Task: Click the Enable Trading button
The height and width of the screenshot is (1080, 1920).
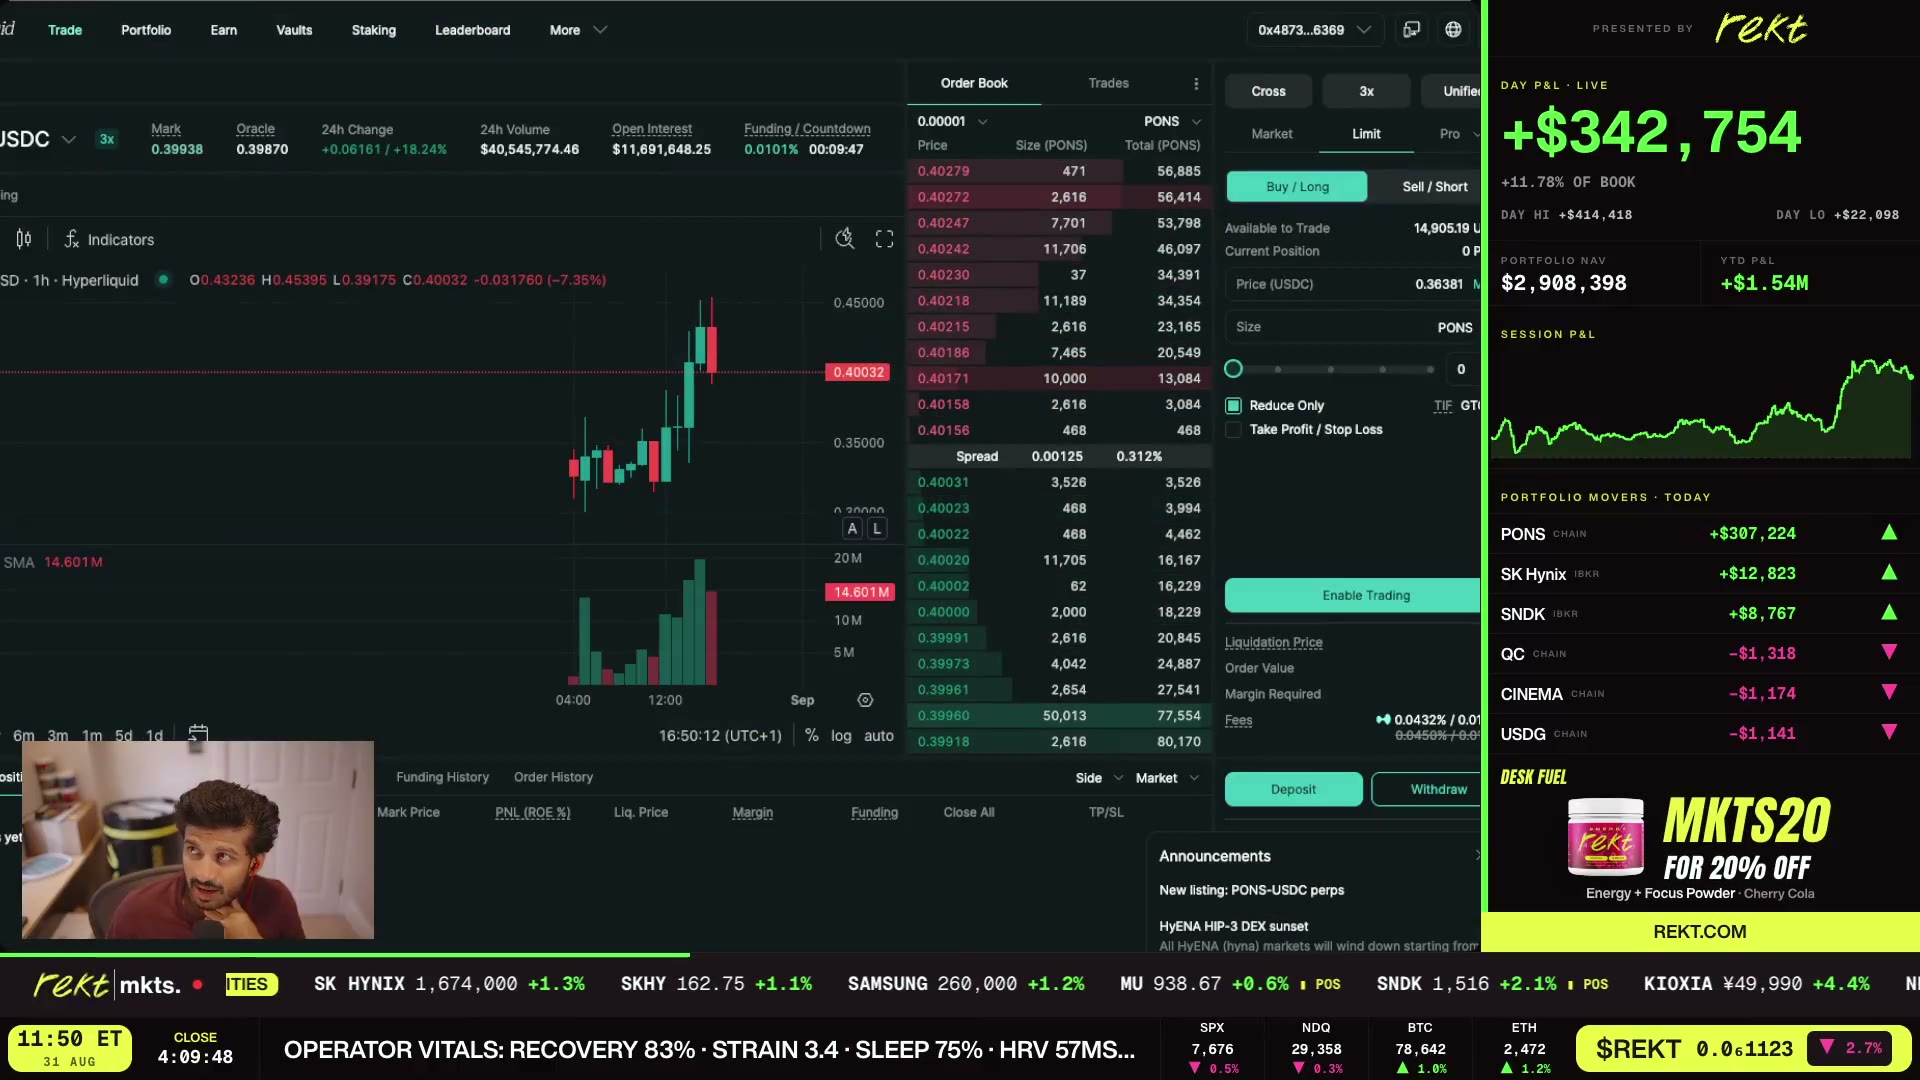Action: [1353, 595]
